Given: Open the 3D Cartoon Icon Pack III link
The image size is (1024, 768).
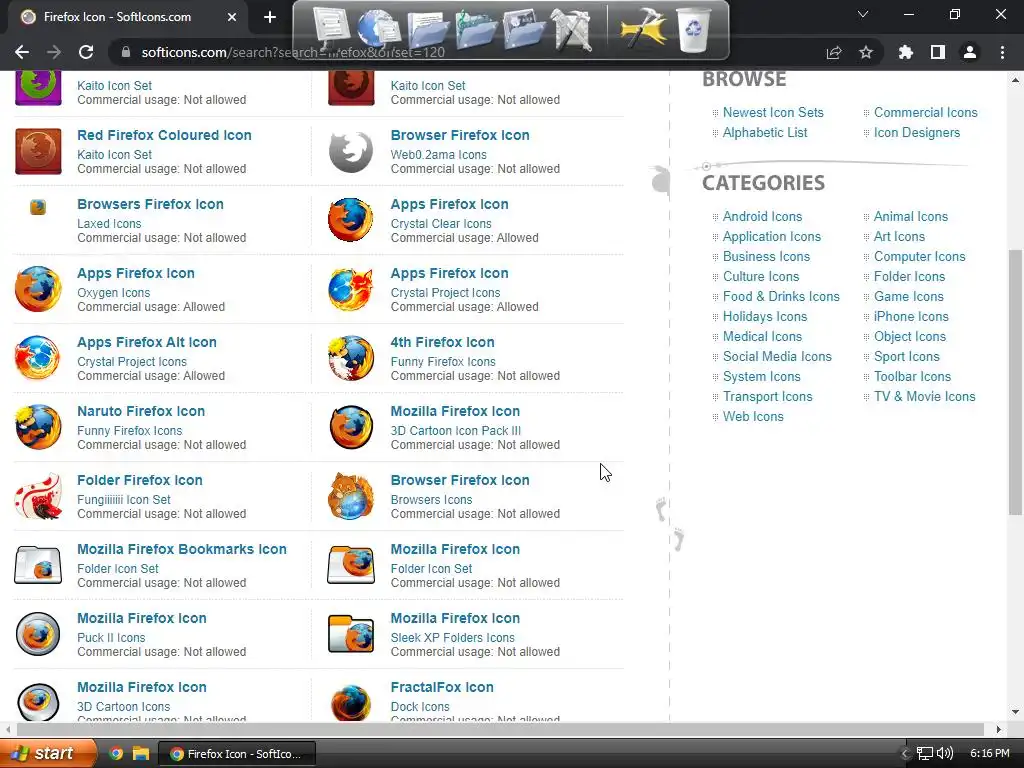Looking at the screenshot, I should click(x=455, y=430).
